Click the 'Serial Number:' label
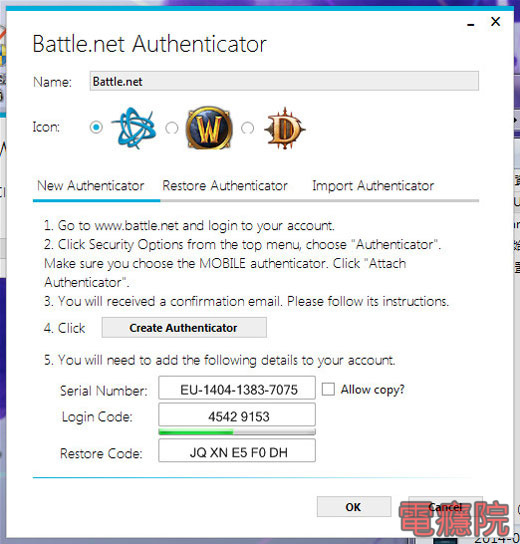This screenshot has width=520, height=544. point(104,391)
